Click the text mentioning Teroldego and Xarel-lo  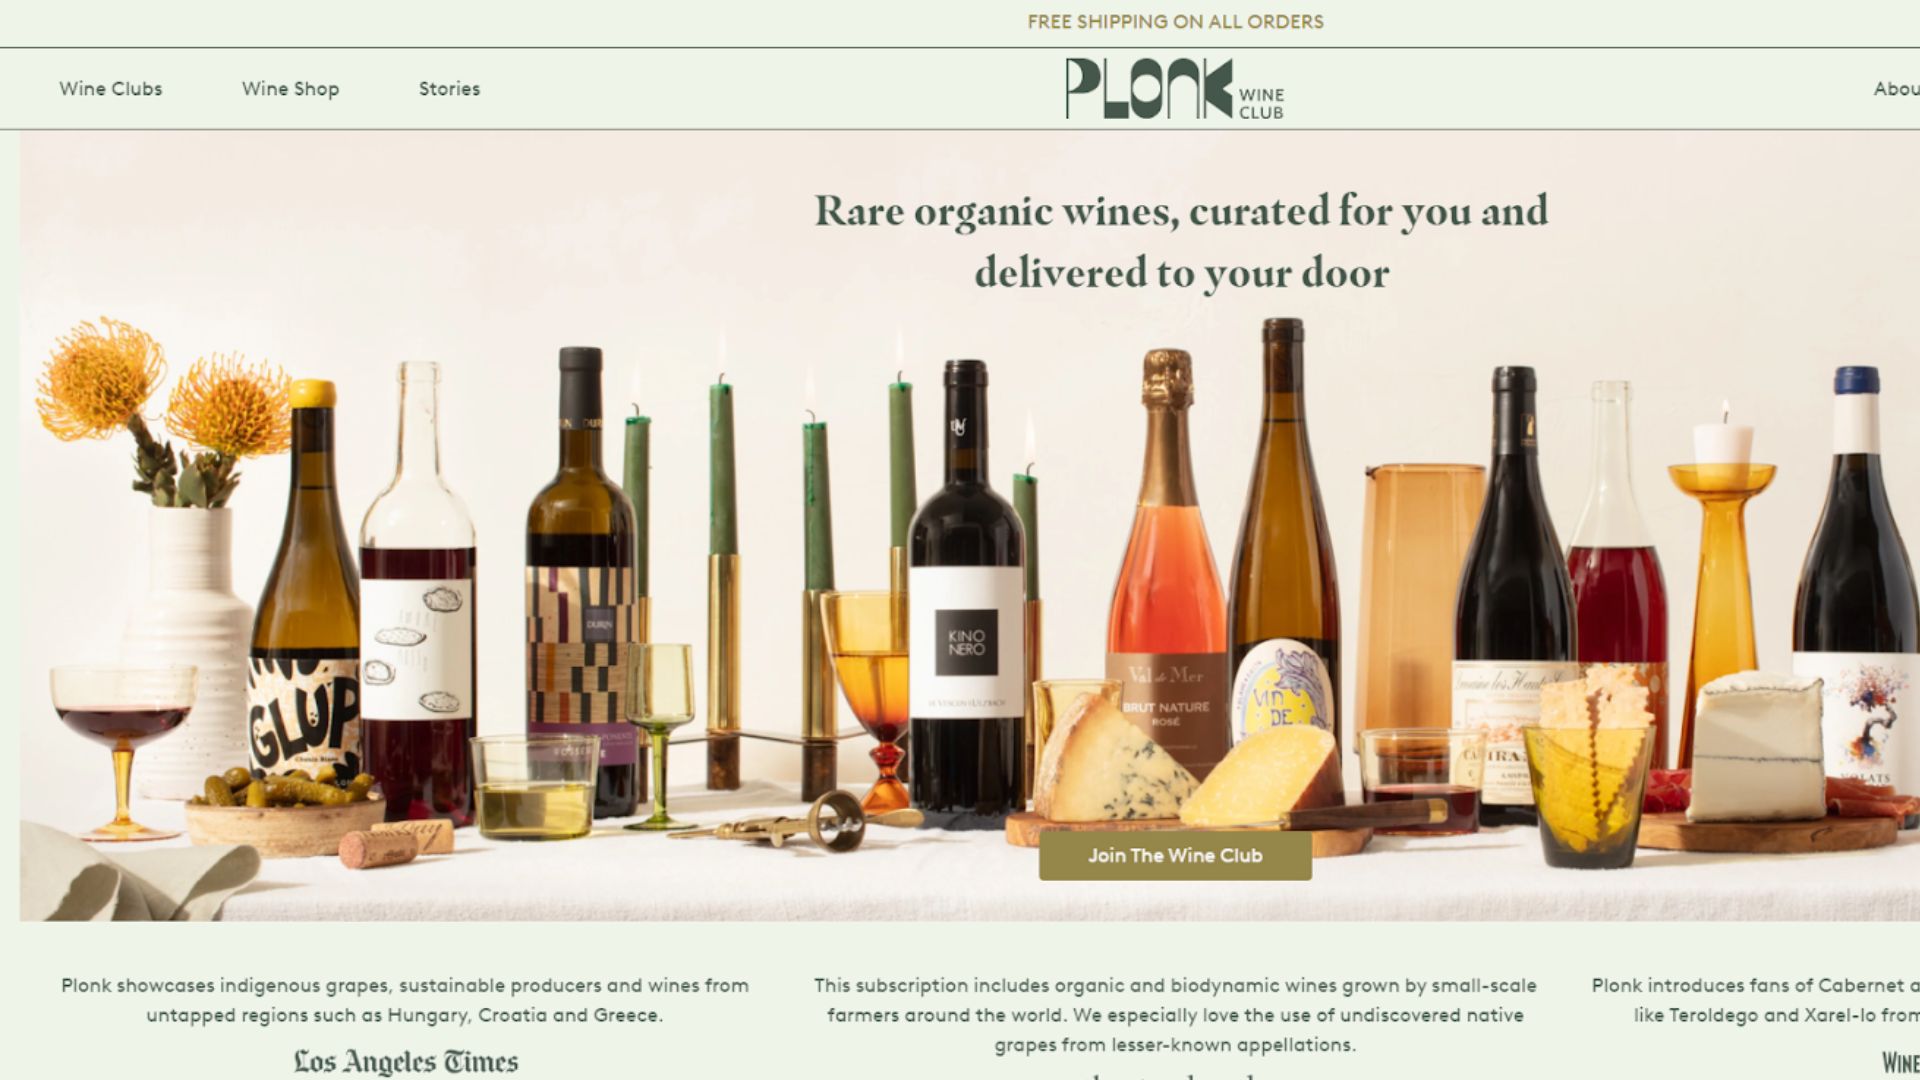(x=1756, y=1000)
